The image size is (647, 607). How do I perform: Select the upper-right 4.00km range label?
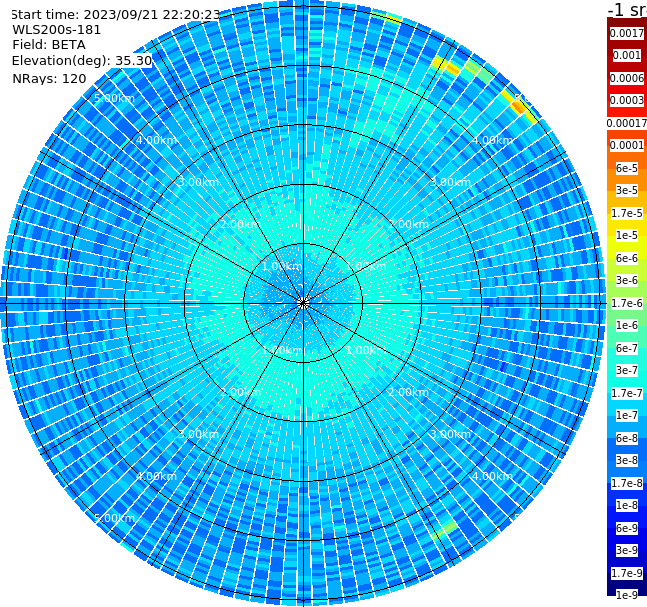click(492, 140)
